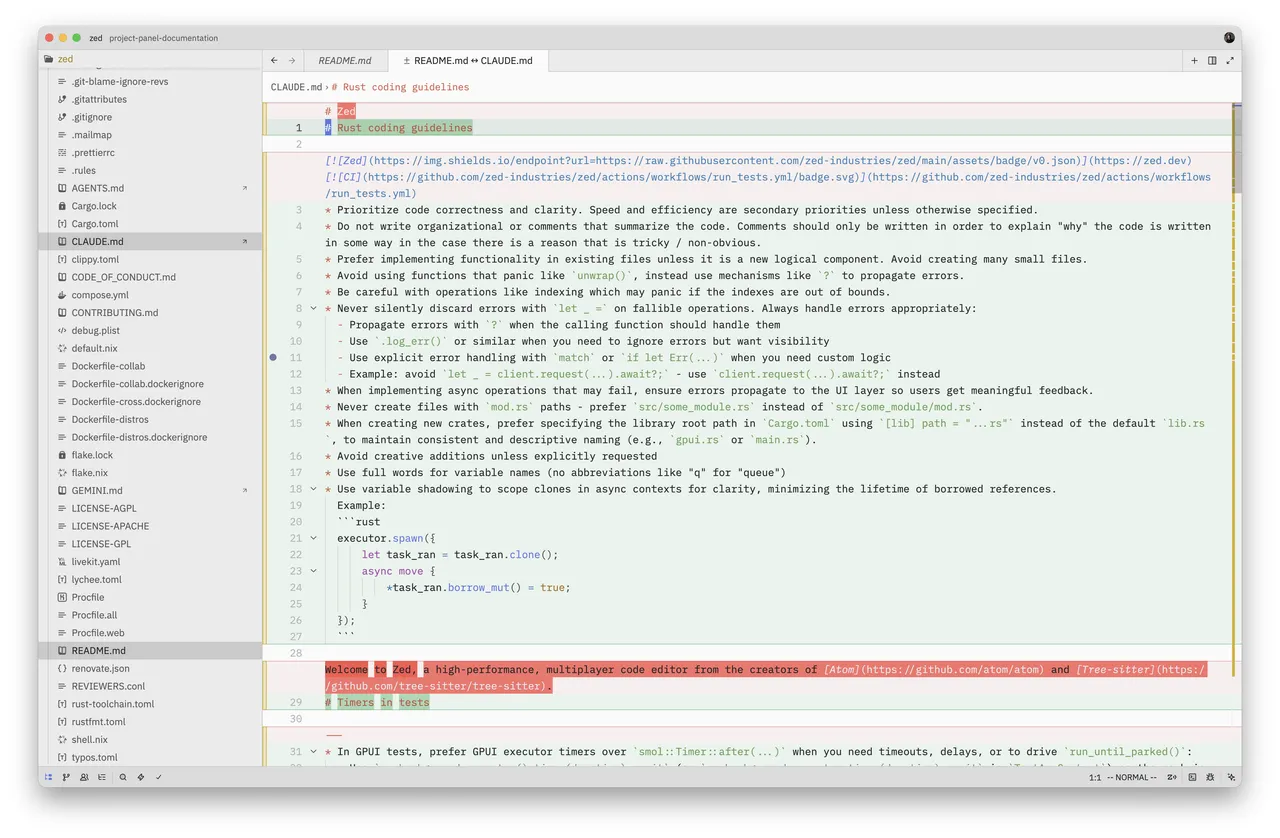The height and width of the screenshot is (838, 1280).
Task: Go forward using the right arrow
Action: point(292,60)
